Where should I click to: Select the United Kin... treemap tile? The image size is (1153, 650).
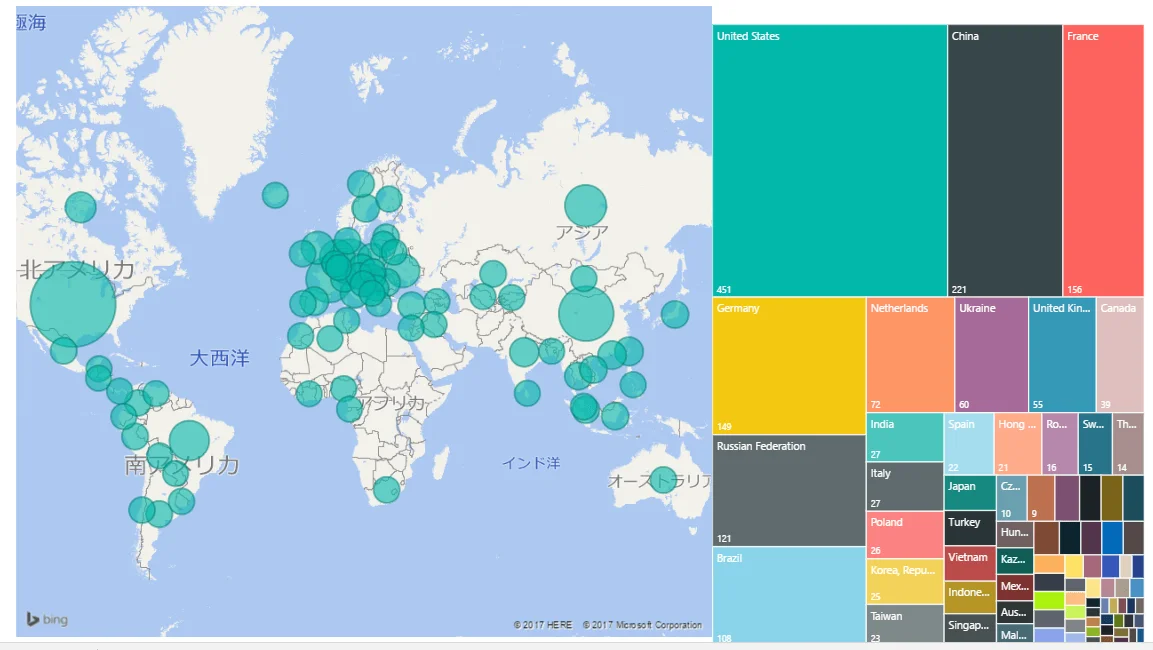(x=1062, y=354)
